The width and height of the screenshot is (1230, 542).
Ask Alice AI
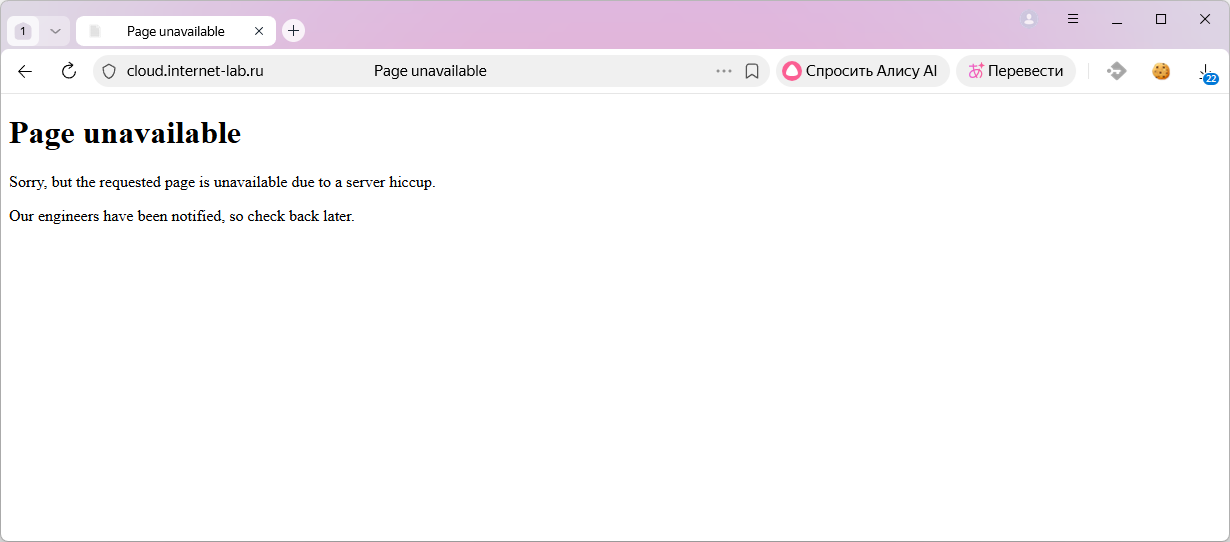click(x=862, y=71)
